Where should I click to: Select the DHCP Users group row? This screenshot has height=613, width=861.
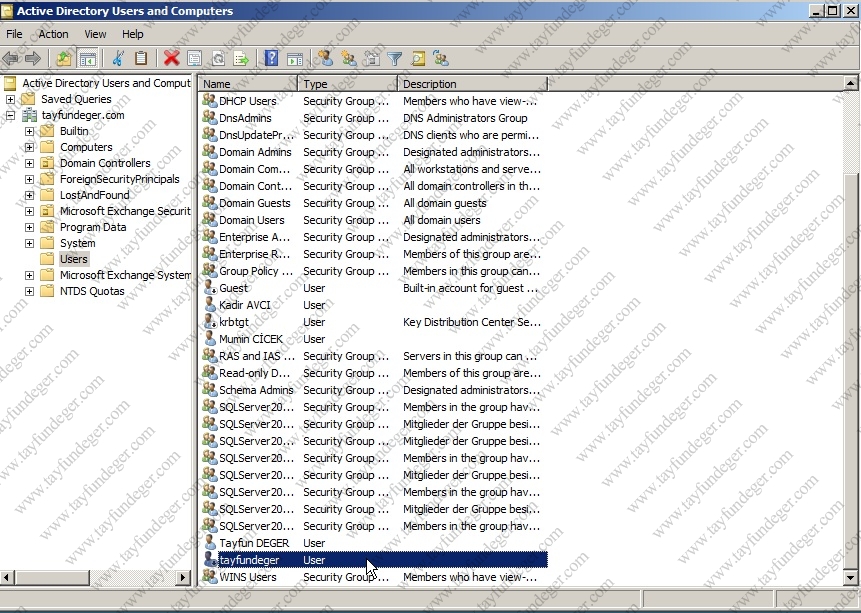point(373,101)
